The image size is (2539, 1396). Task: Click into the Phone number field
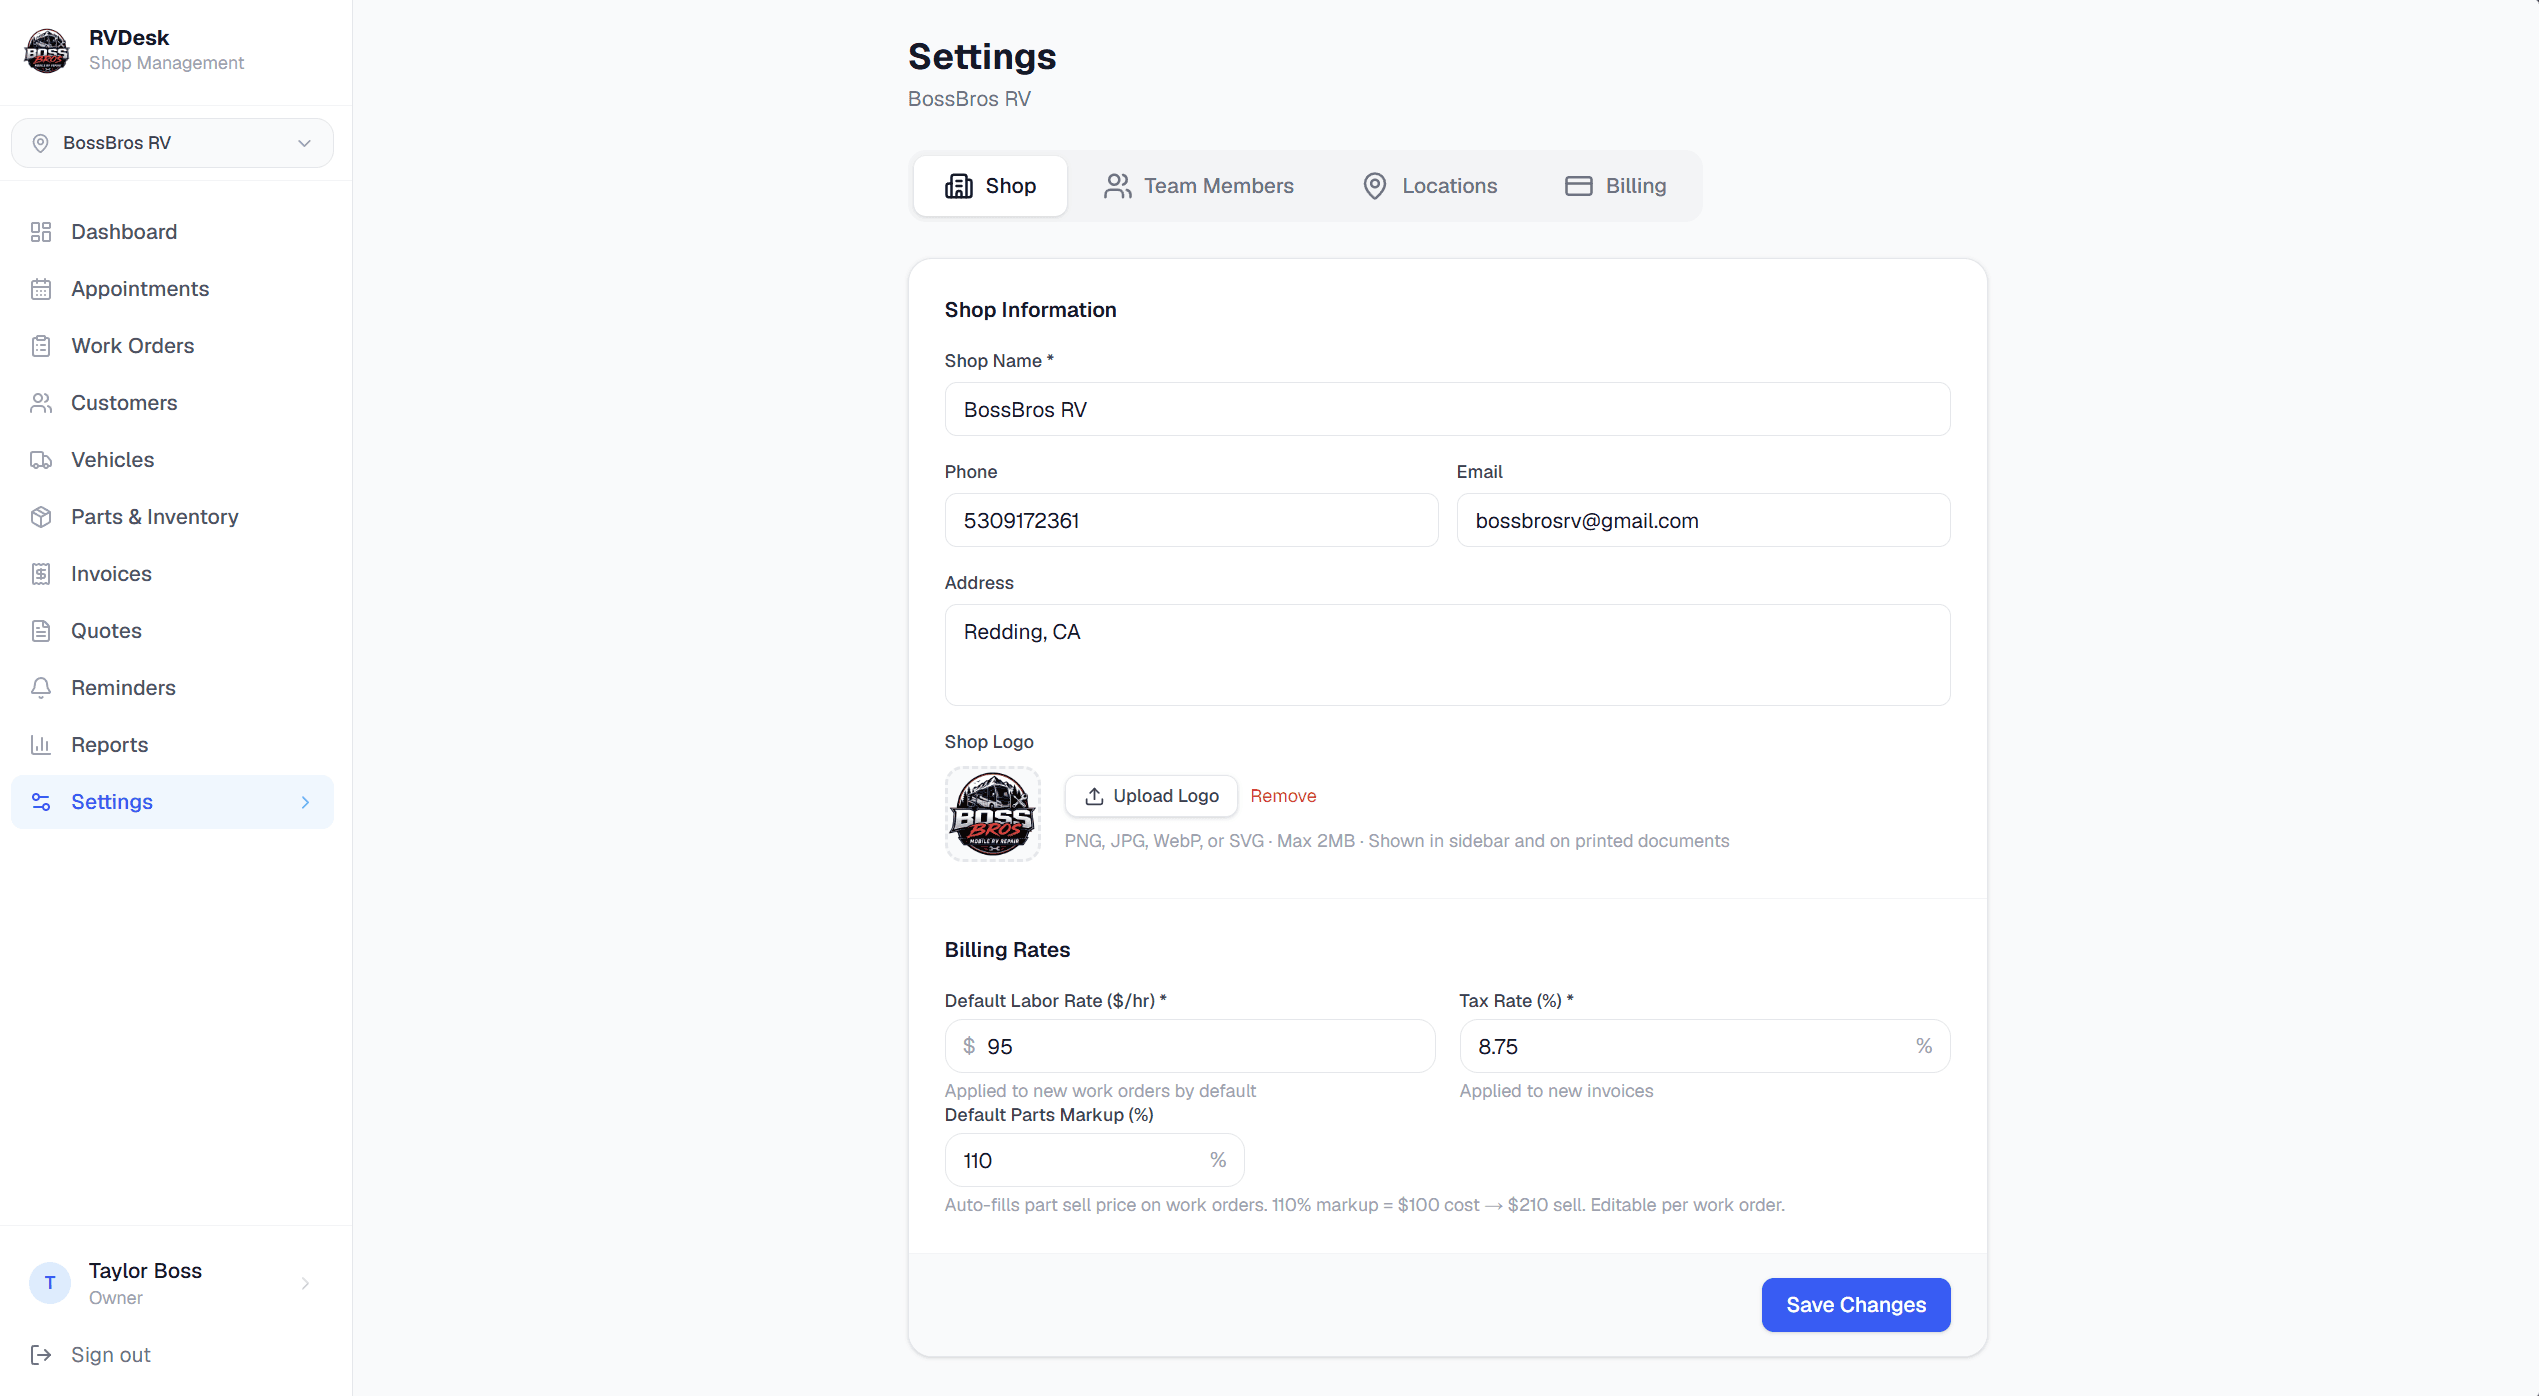click(x=1191, y=520)
